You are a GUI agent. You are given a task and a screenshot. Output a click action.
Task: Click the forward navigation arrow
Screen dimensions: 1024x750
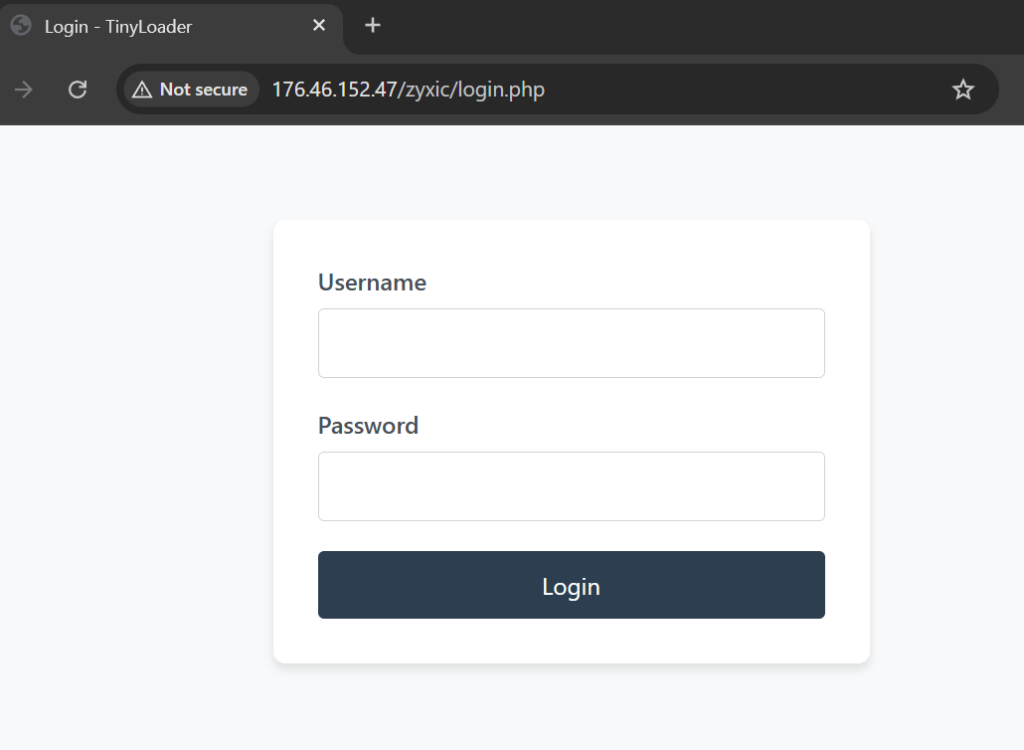click(x=22, y=89)
